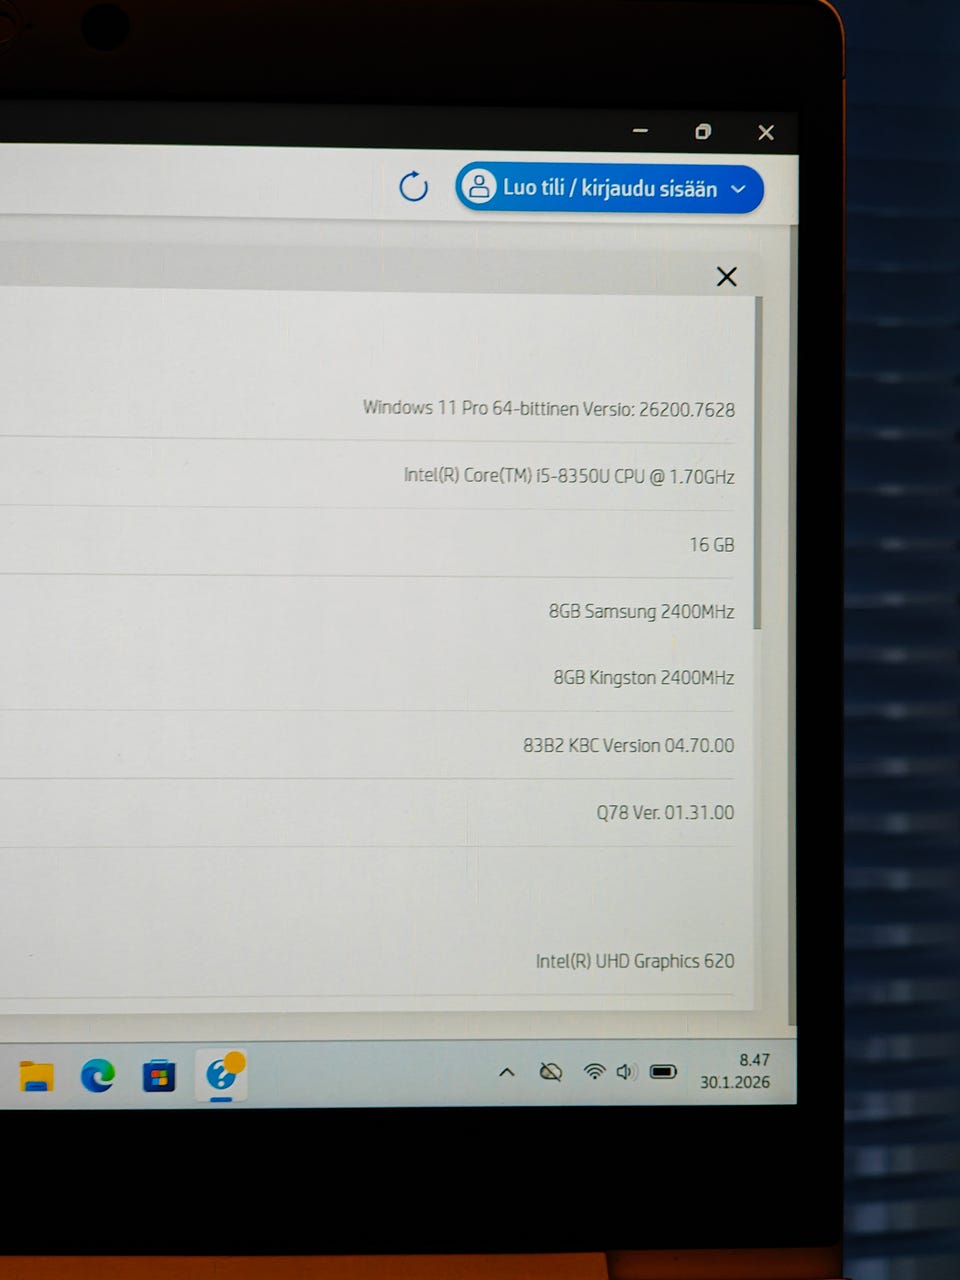Click the refresh icon beside the sign-in button
The height and width of the screenshot is (1280, 960).
point(413,186)
